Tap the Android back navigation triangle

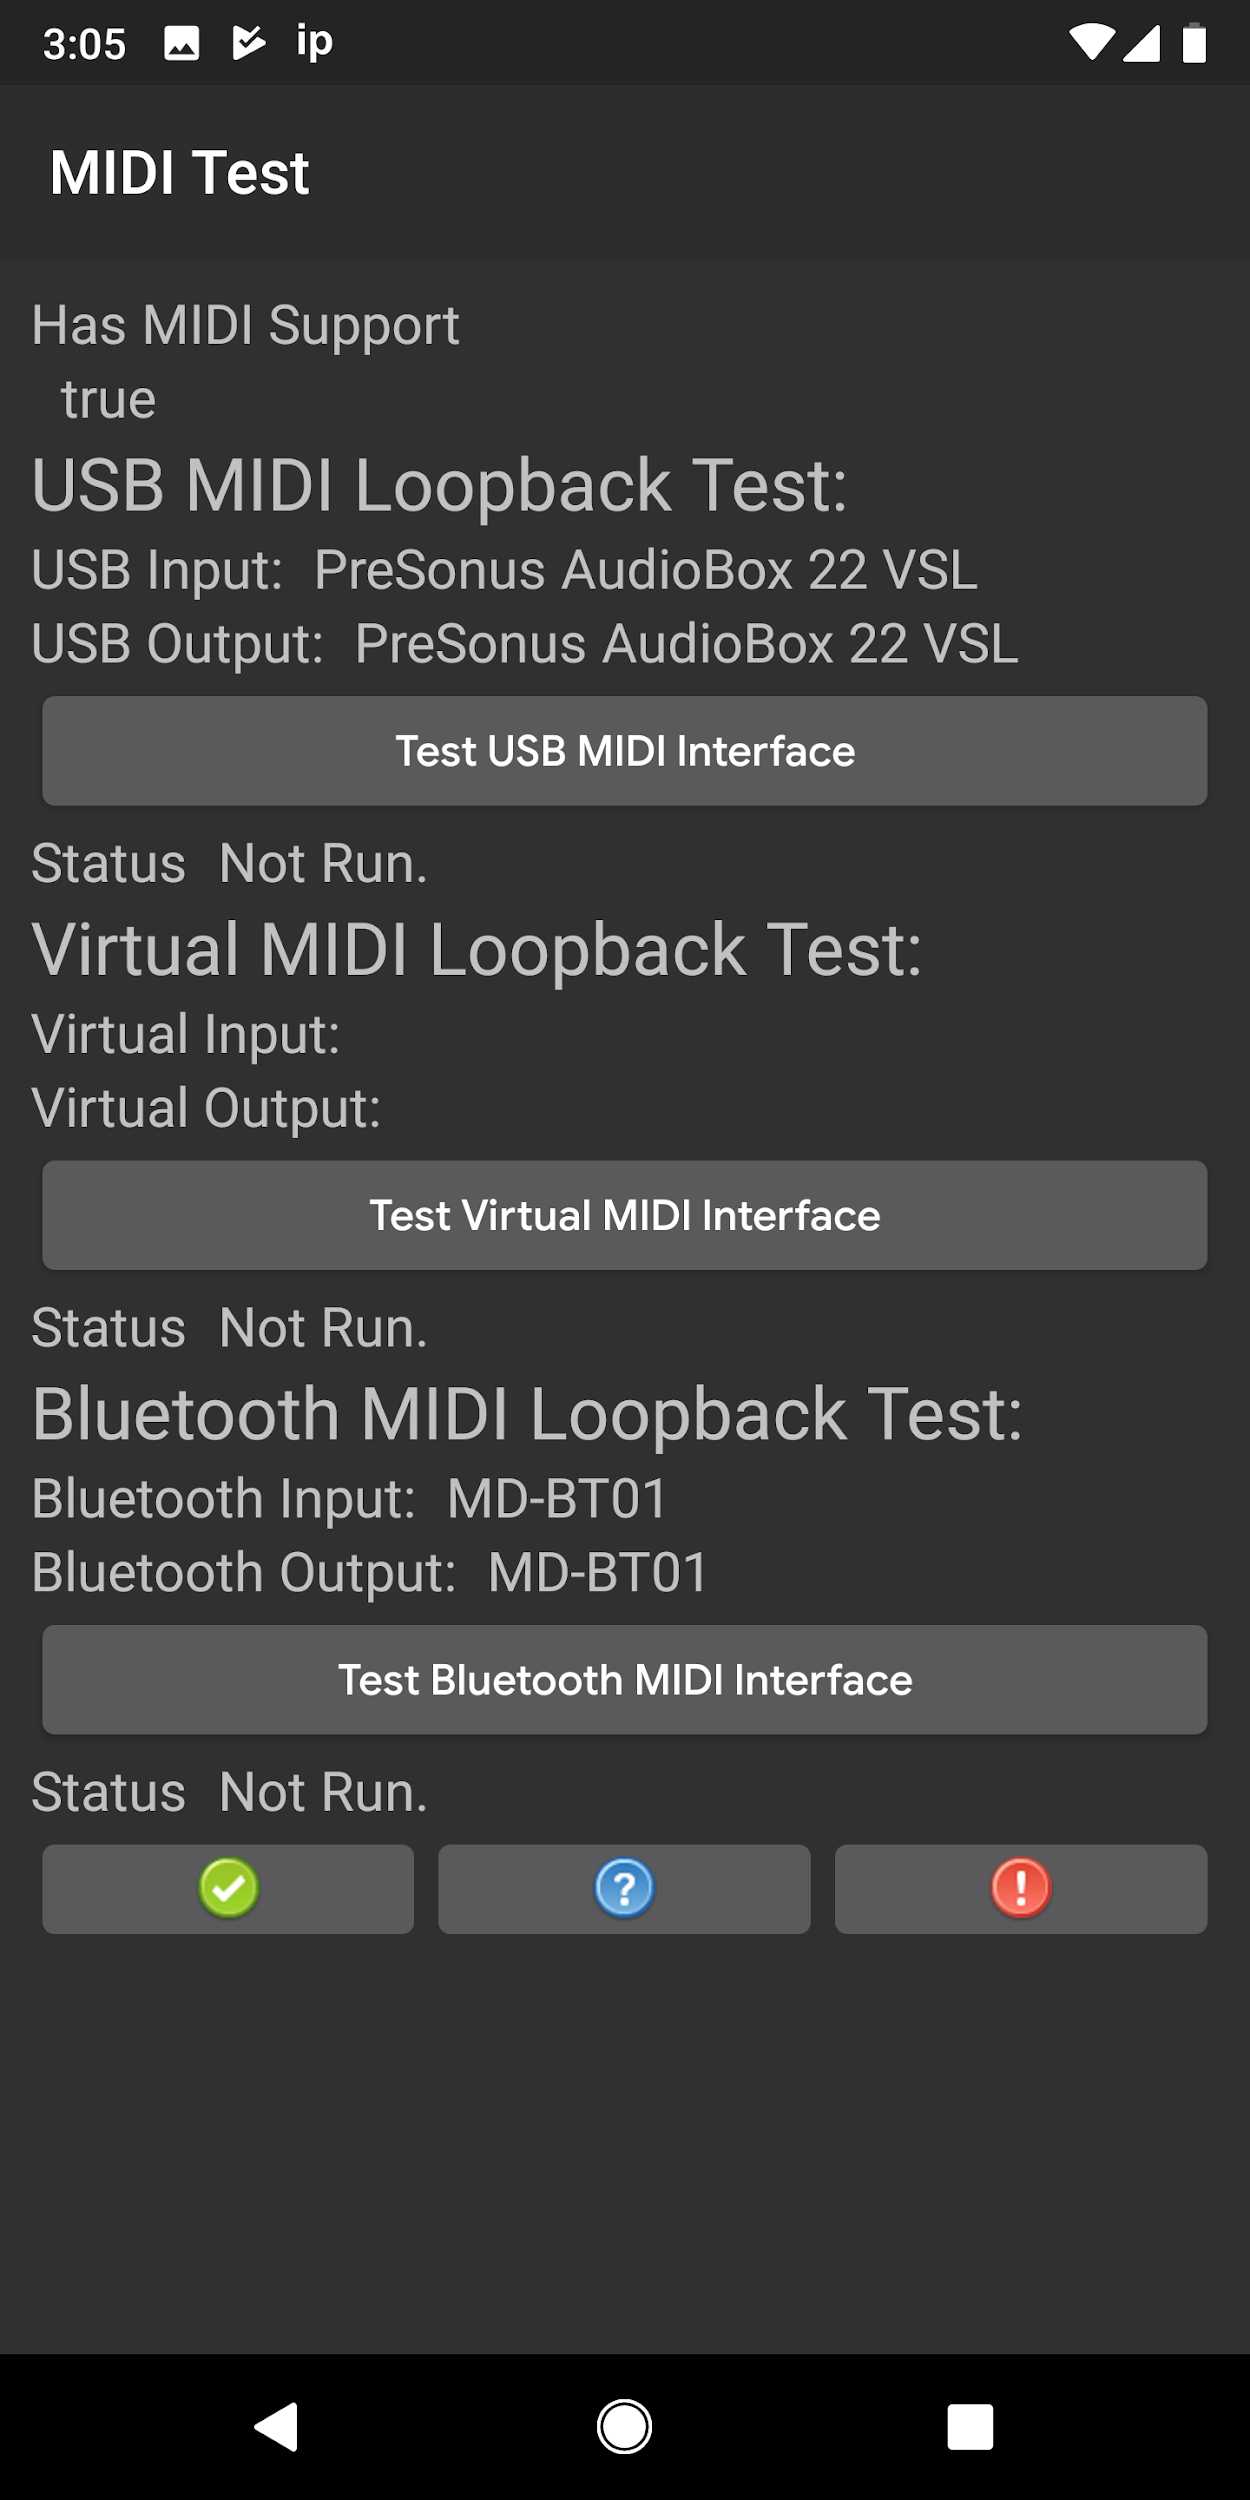277,2426
